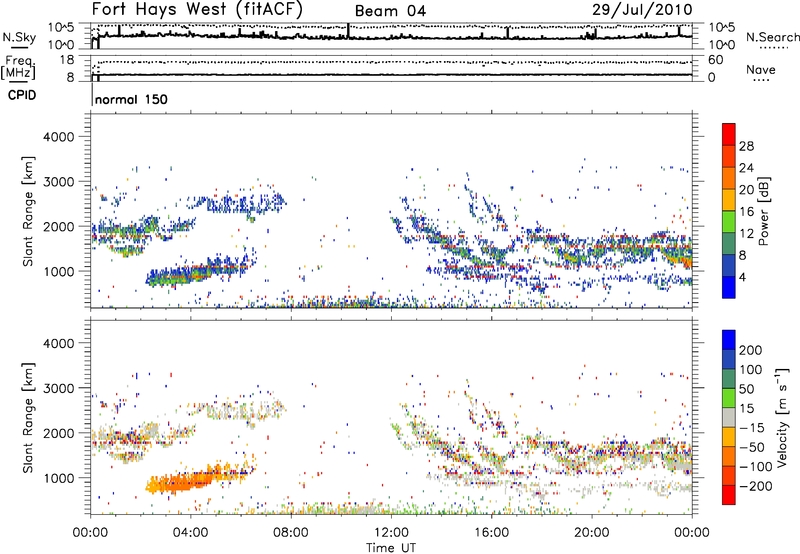Image resolution: width=800 pixels, height=554 pixels.
Task: Click the '10^0' tick beside N.Search
Action: (722, 45)
